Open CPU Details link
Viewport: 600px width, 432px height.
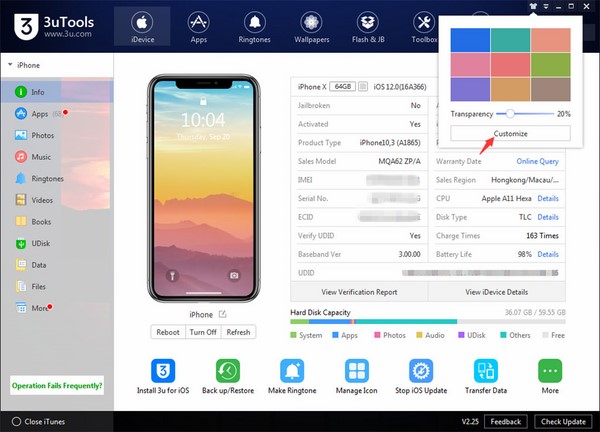click(x=548, y=198)
